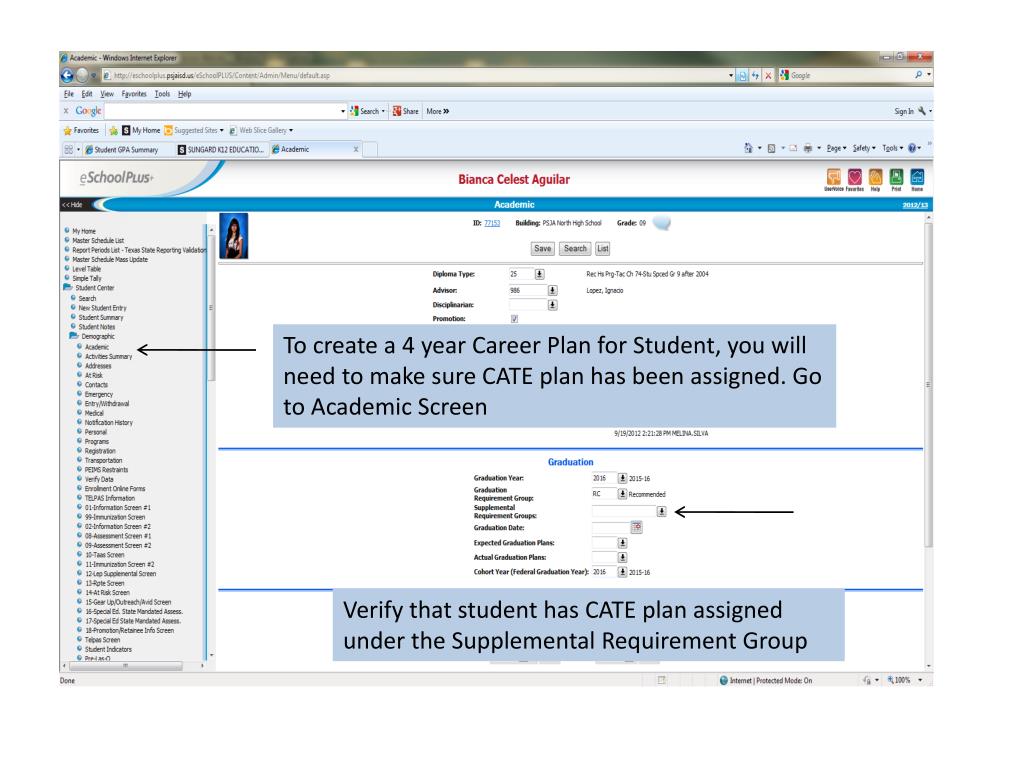Click the IE Help question mark icon
Screen dimensions: 1024x768
click(x=912, y=148)
